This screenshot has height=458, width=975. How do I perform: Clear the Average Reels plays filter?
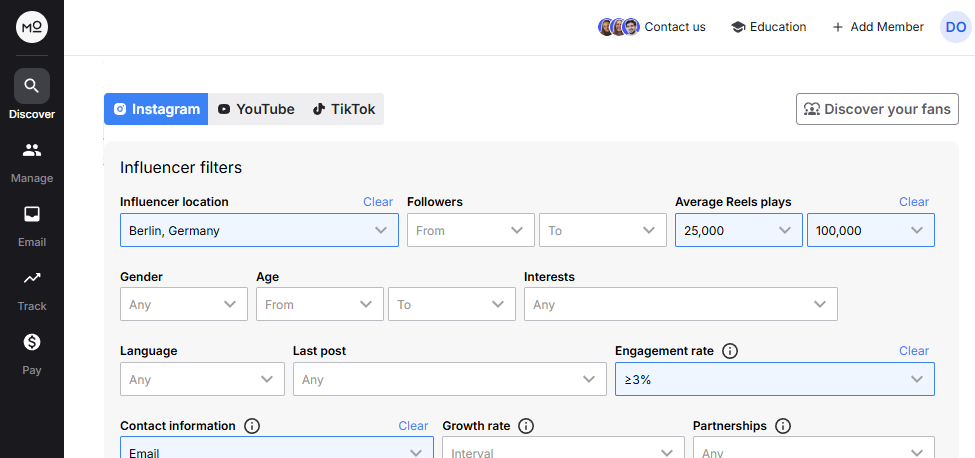[913, 202]
